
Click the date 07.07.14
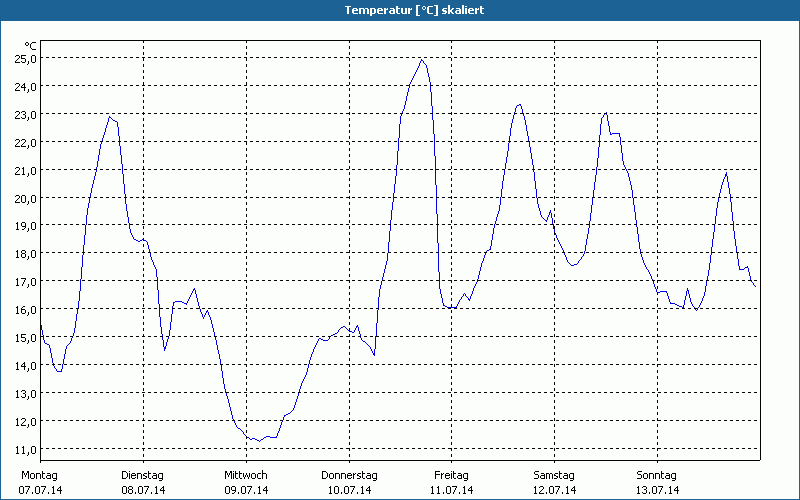coord(40,490)
